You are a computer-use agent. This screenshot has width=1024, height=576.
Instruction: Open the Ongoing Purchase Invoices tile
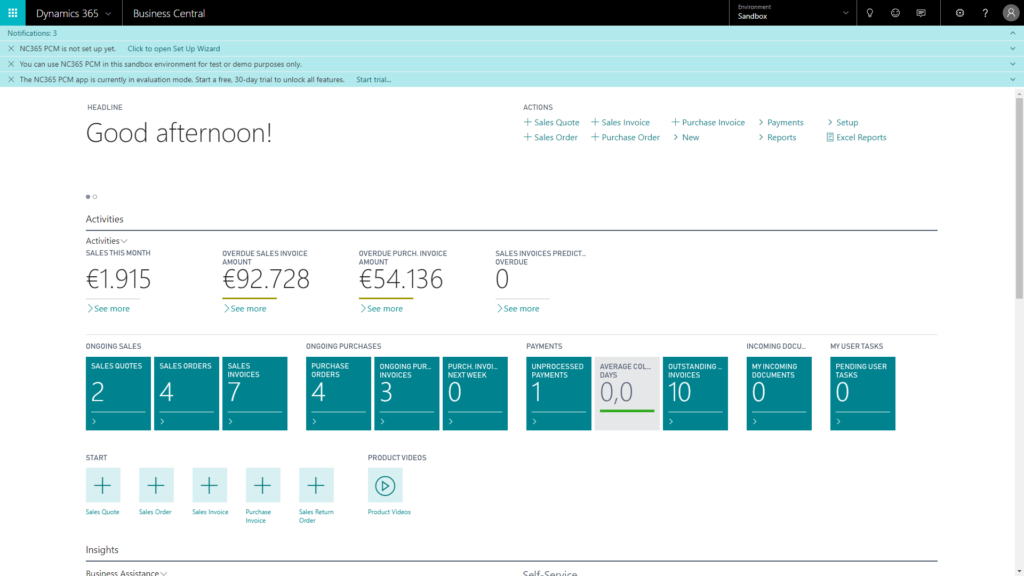coord(407,393)
